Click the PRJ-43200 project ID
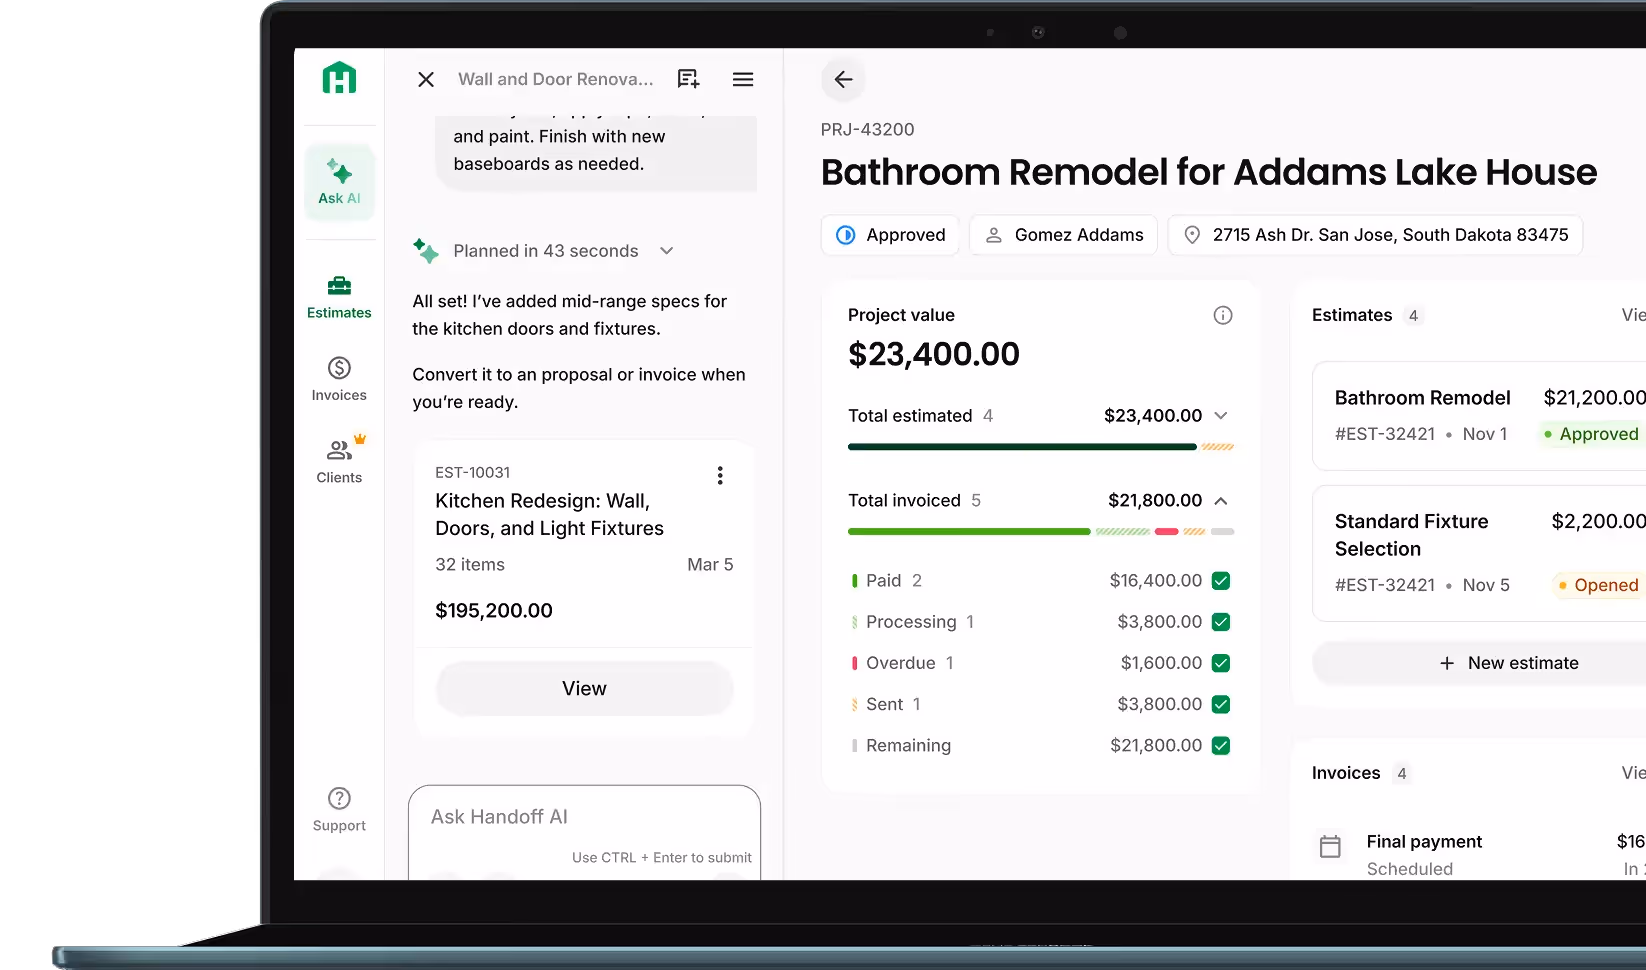The width and height of the screenshot is (1646, 970). pyautogui.click(x=867, y=130)
